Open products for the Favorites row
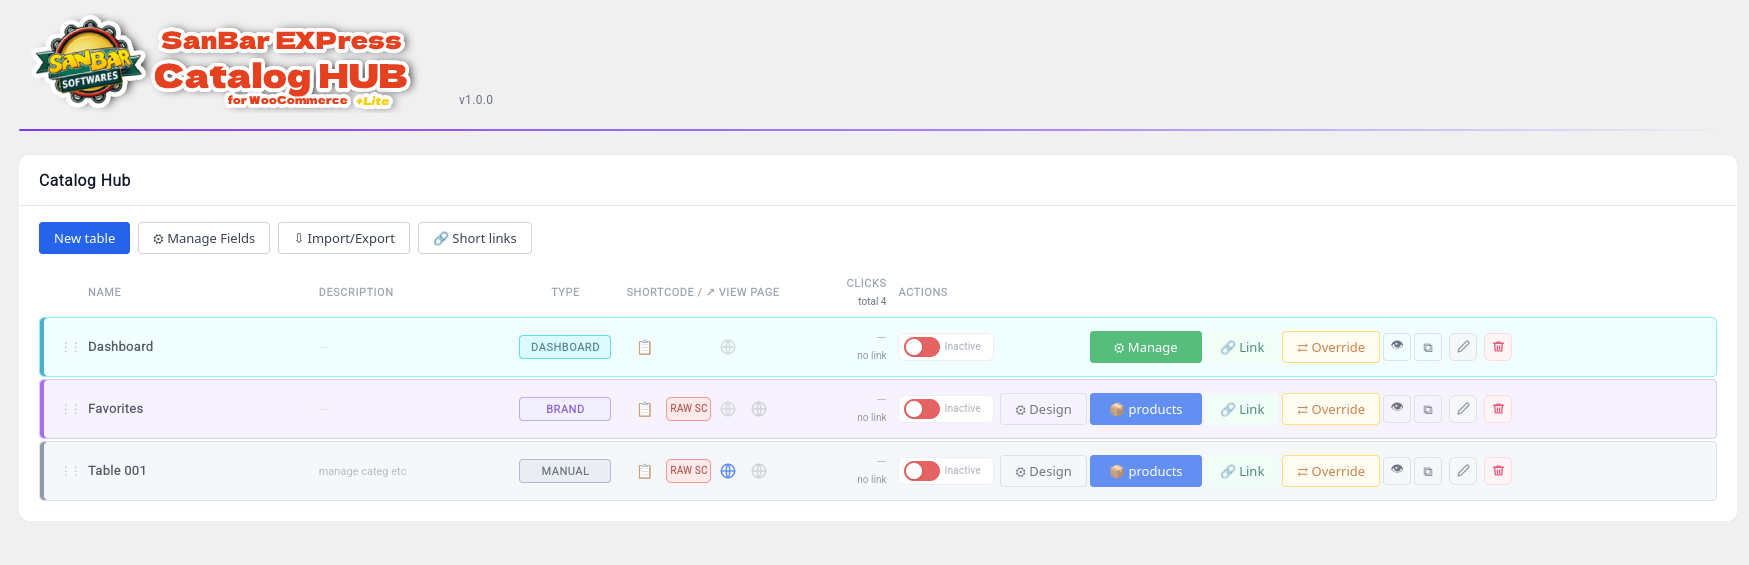The height and width of the screenshot is (565, 1749). click(x=1146, y=409)
